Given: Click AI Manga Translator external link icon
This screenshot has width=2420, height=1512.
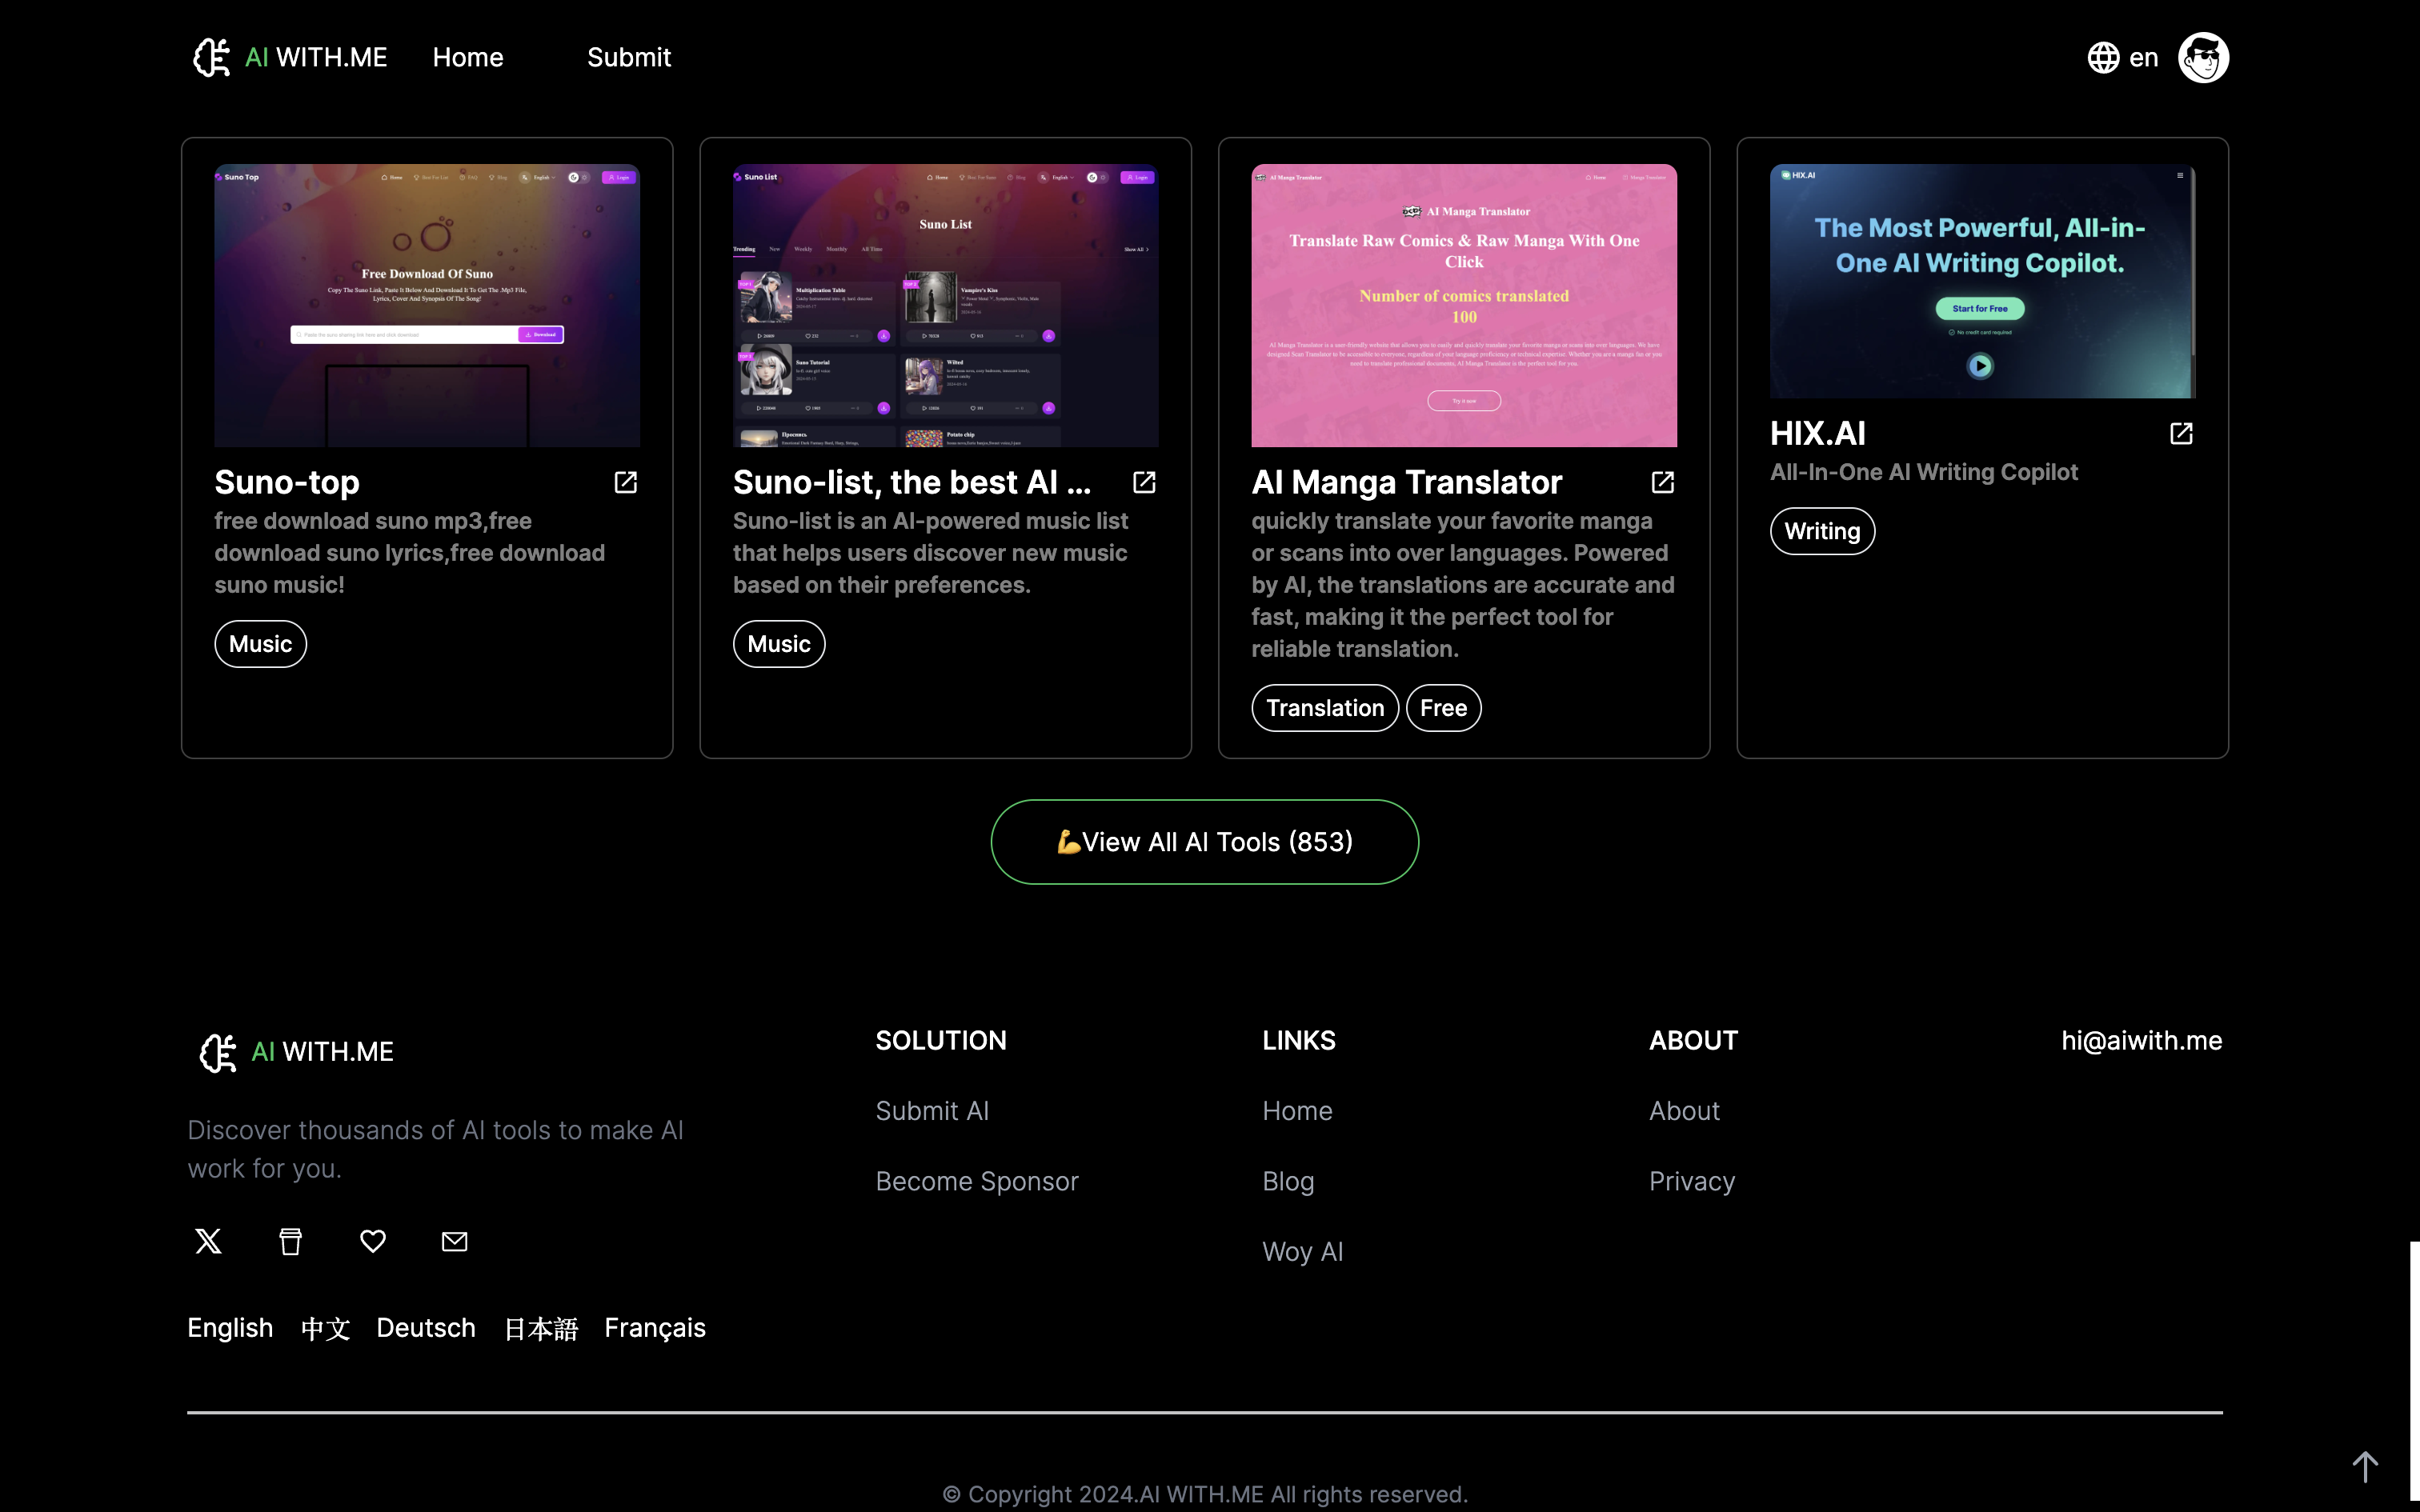Looking at the screenshot, I should [x=1662, y=483].
